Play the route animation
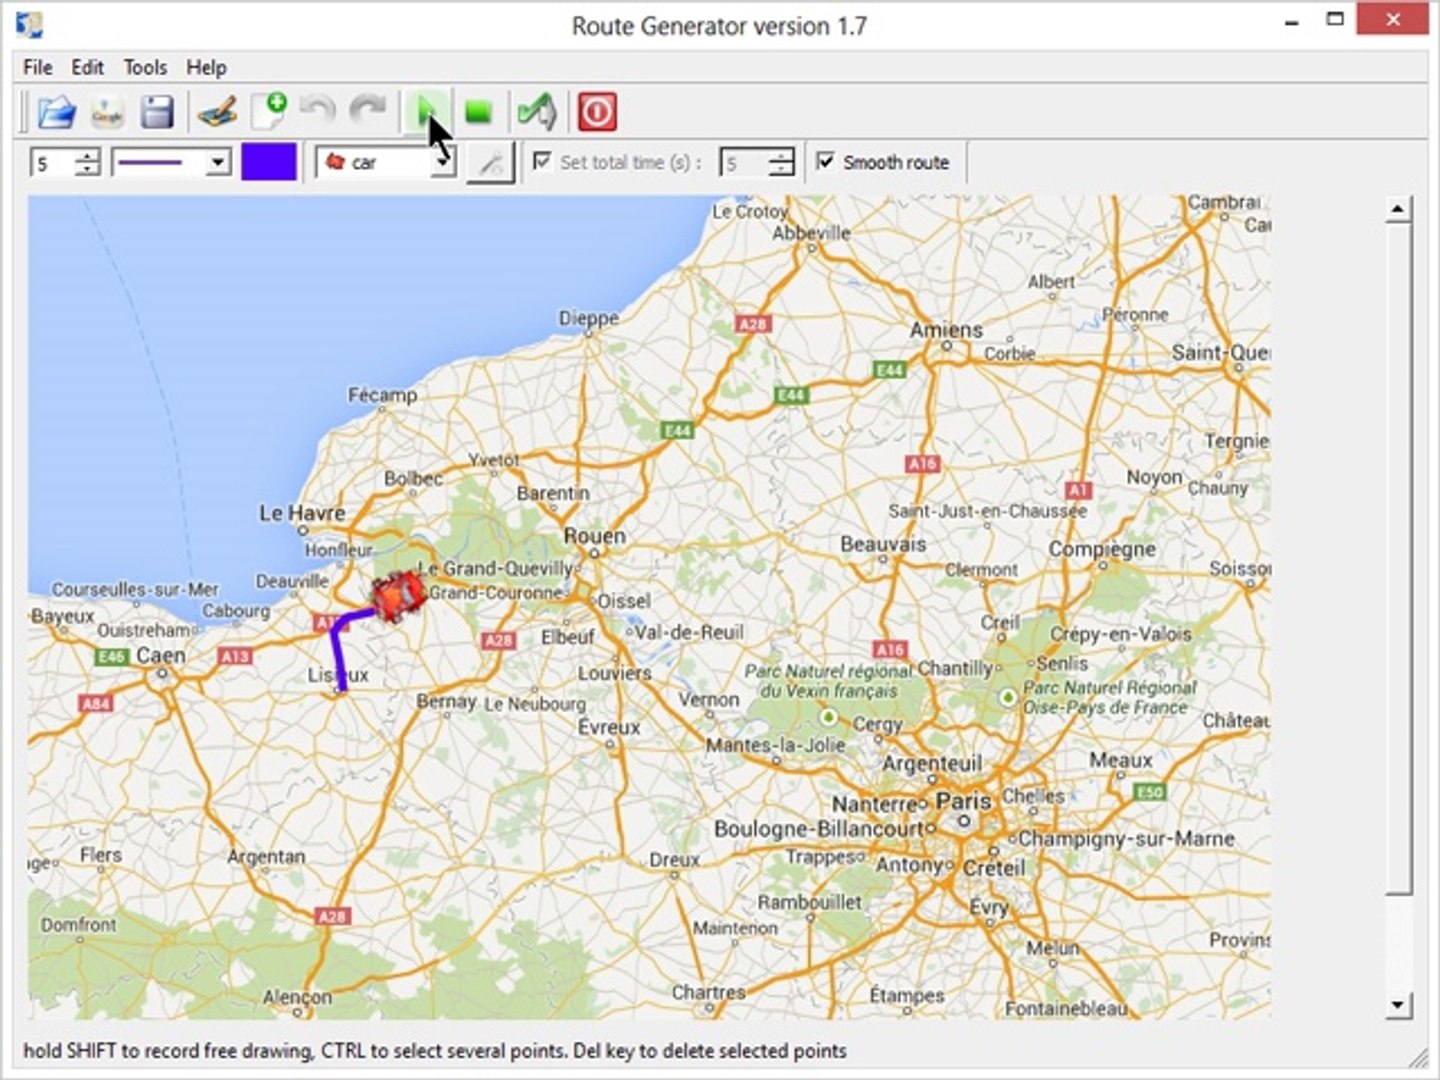 (427, 112)
